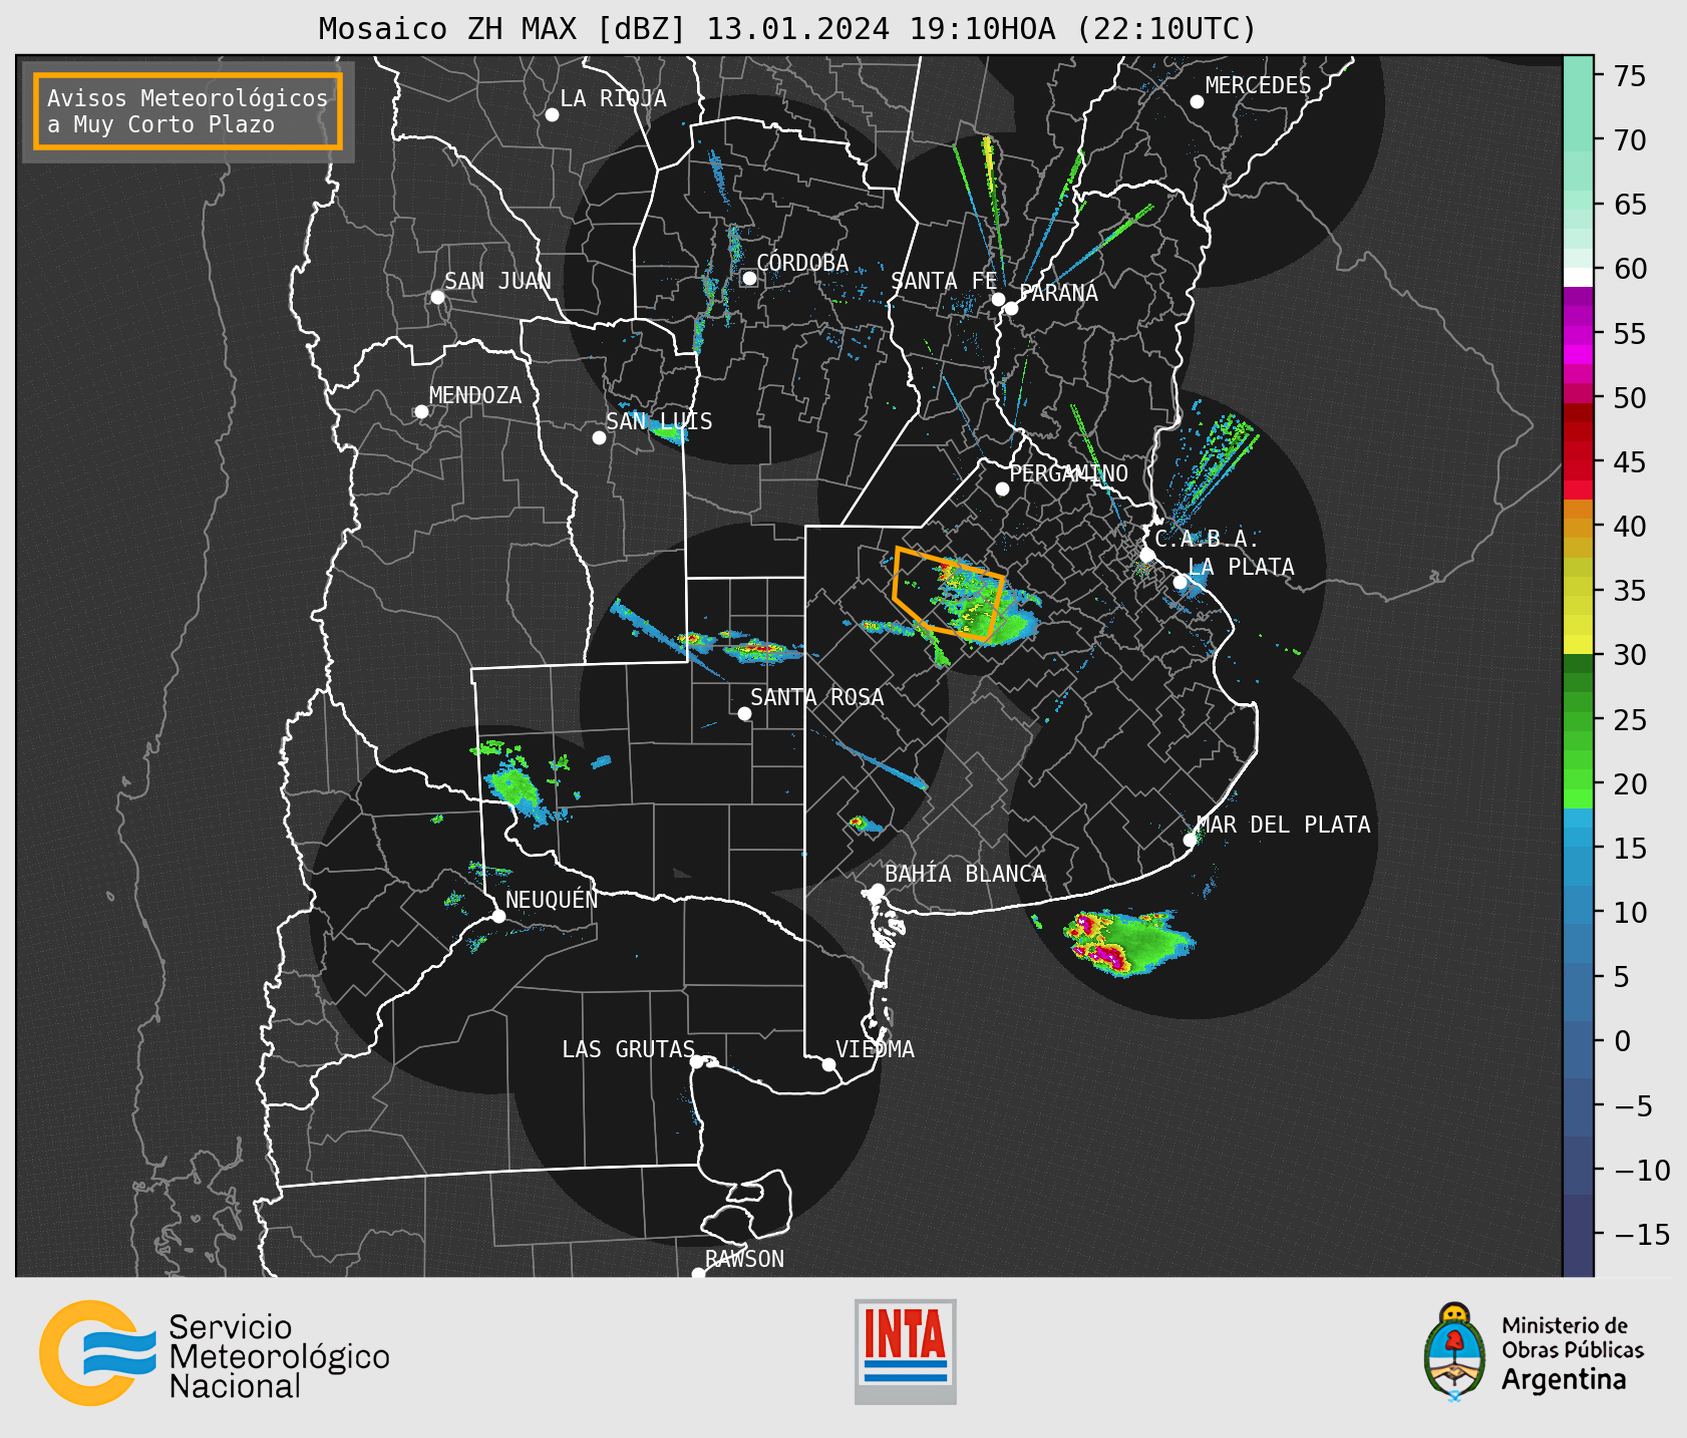Click the Córdoba city marker dot
Viewport: 1687px width, 1438px height.
749,278
